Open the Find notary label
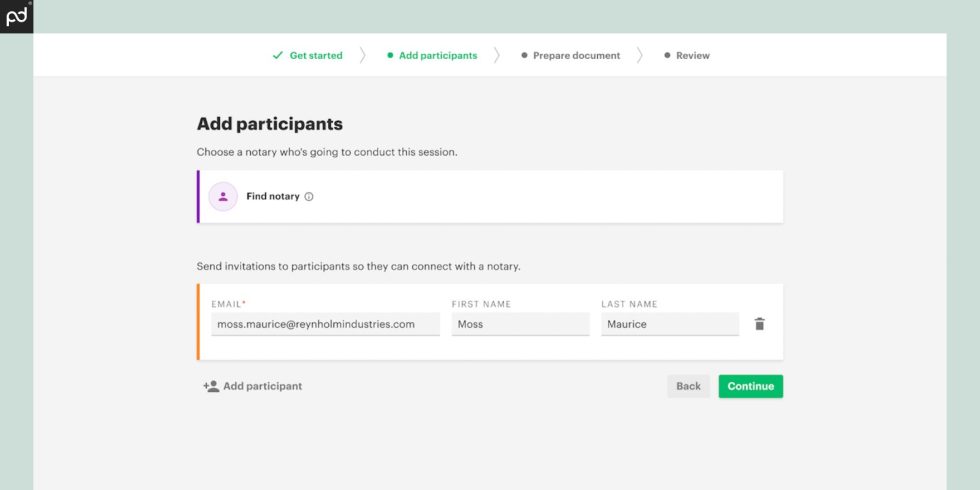 [x=273, y=197]
